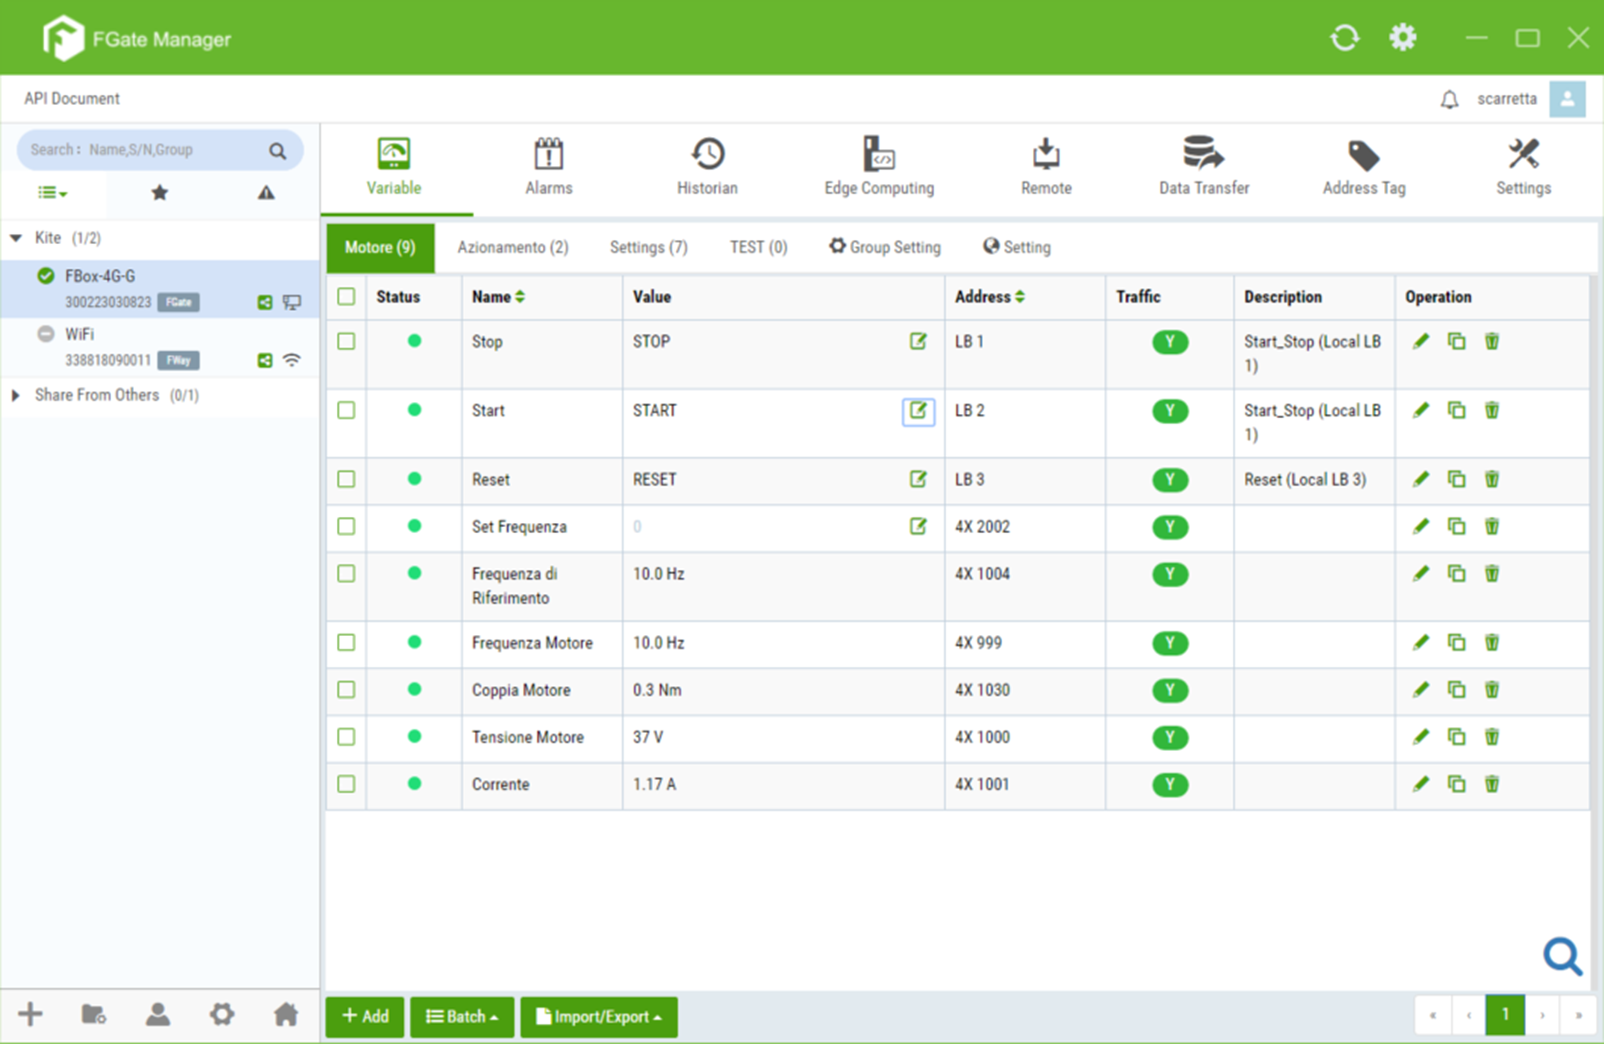
Task: Click the Add button
Action: pyautogui.click(x=365, y=1016)
